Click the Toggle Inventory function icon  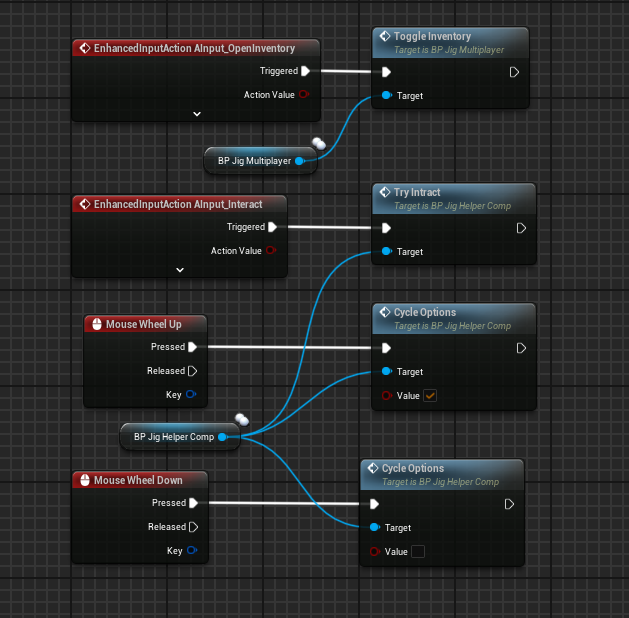(385, 36)
